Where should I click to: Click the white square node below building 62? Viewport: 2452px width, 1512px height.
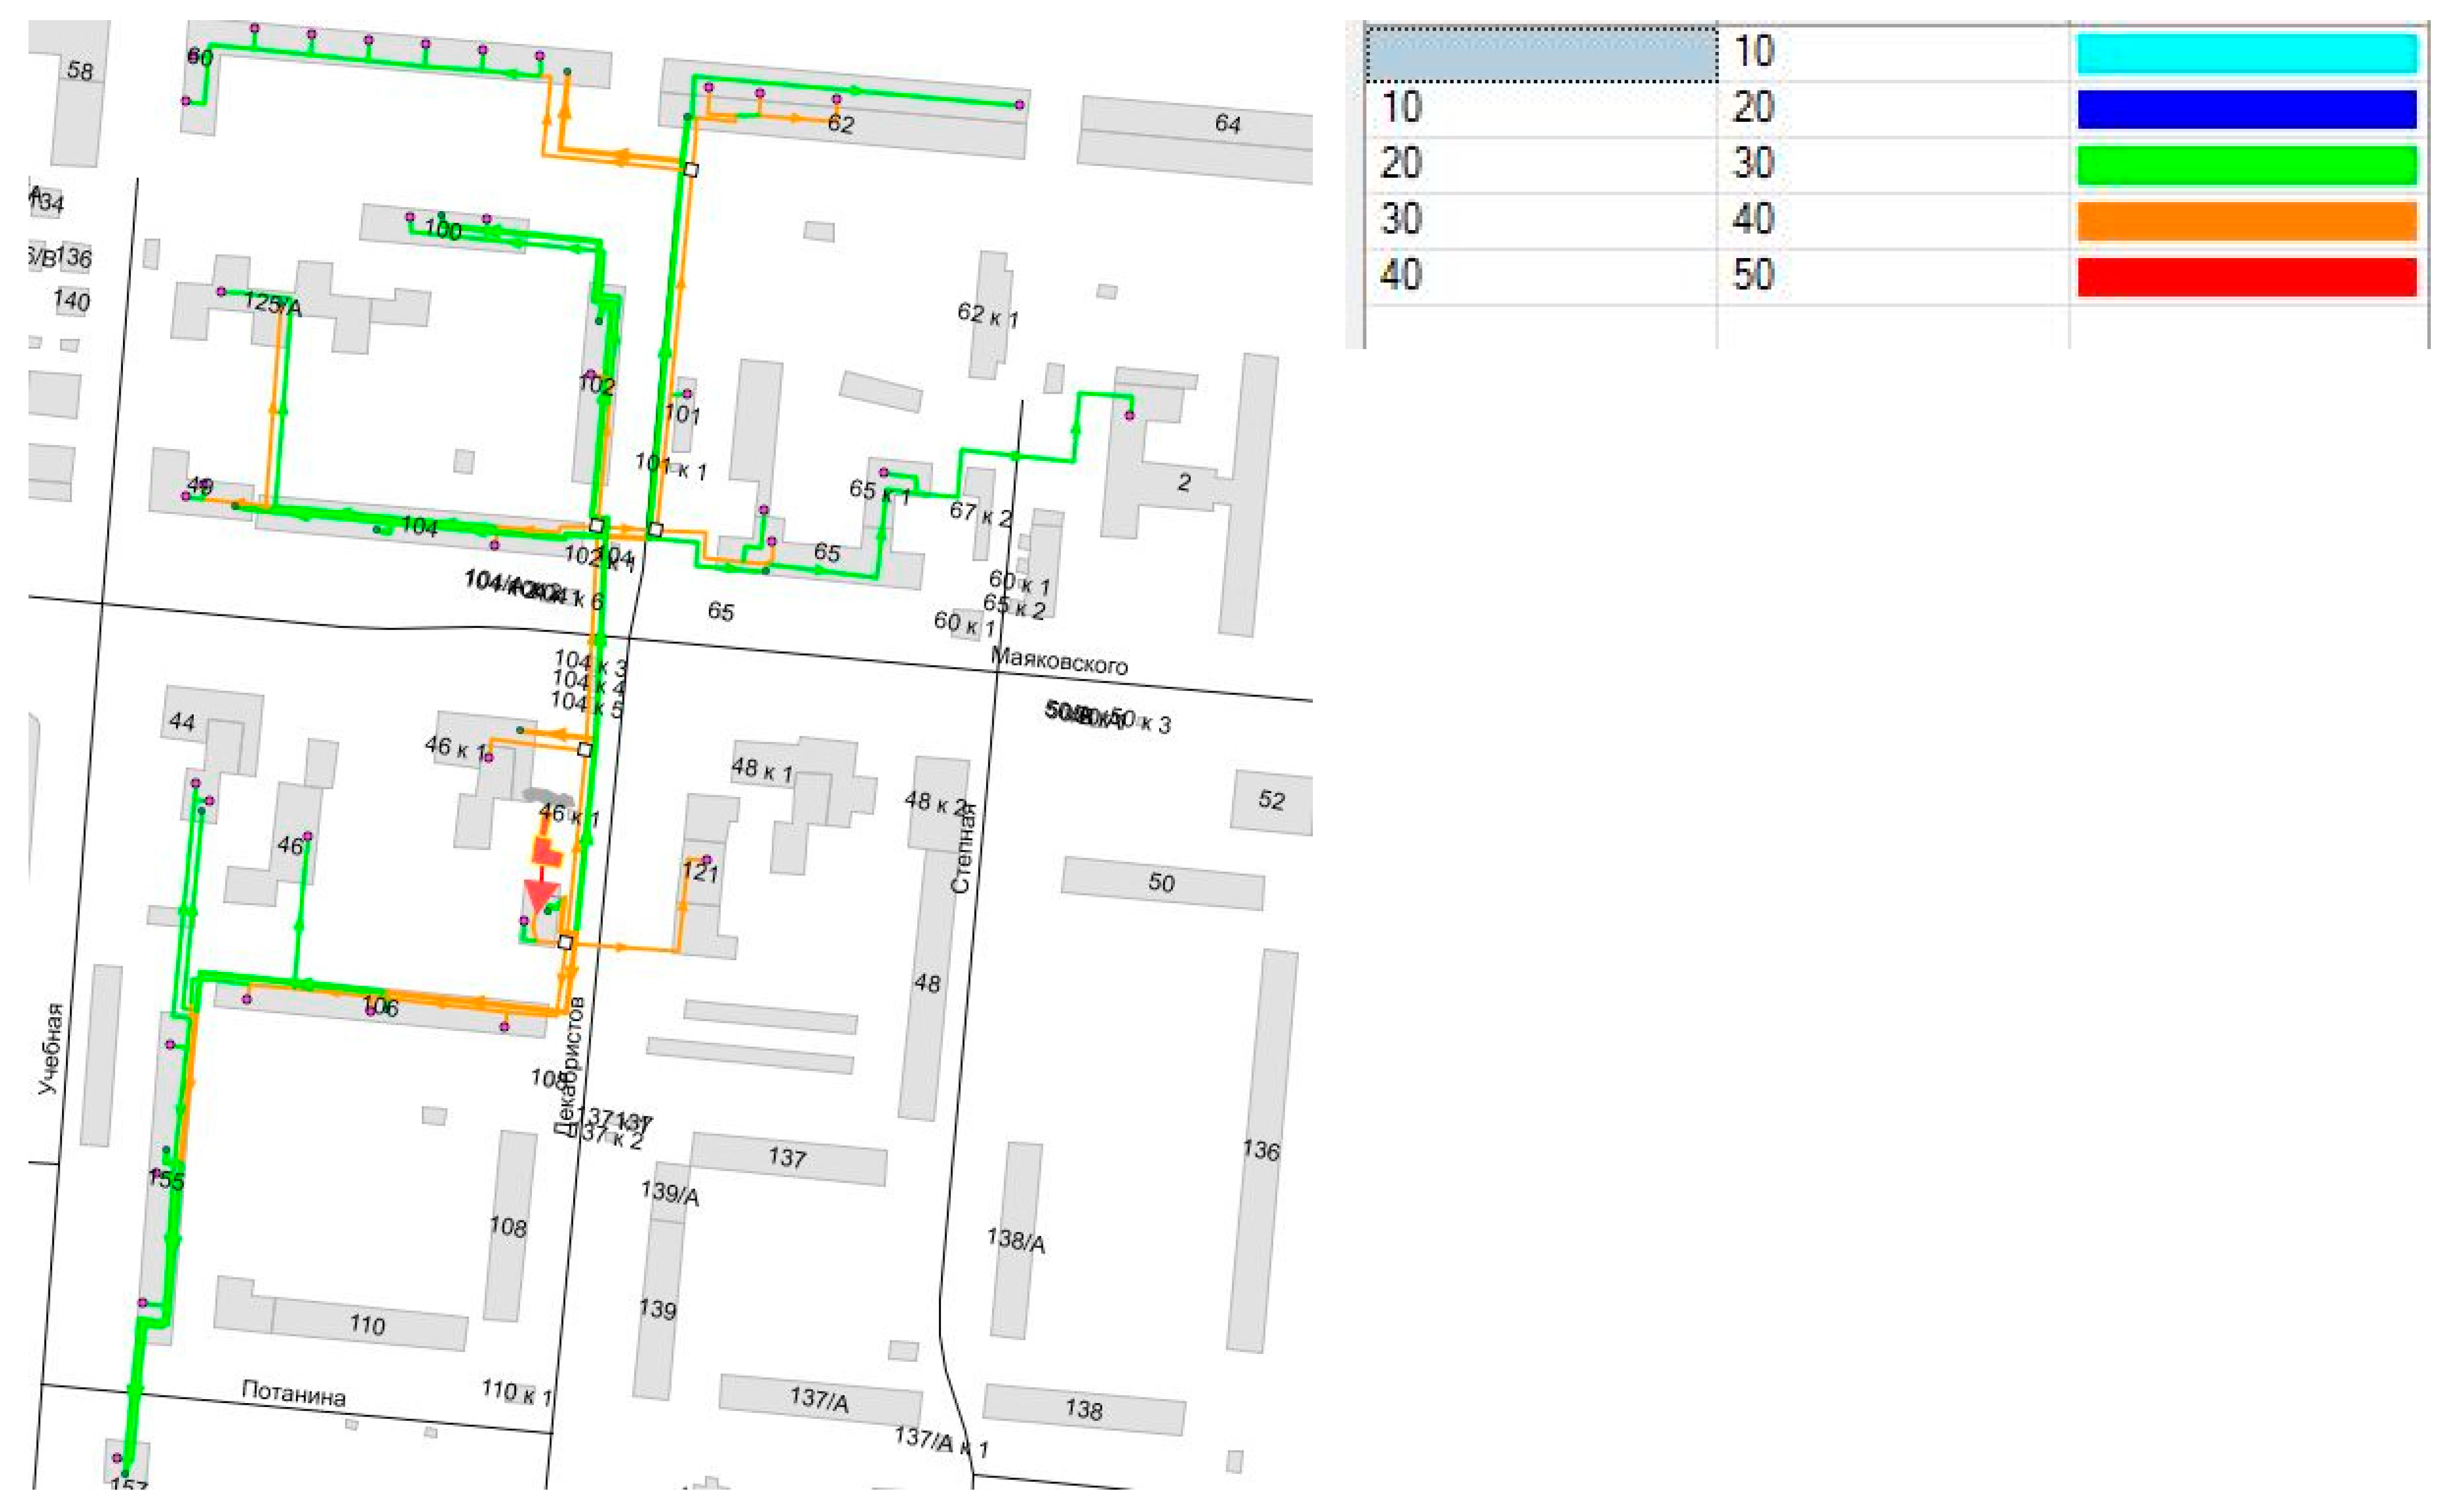click(690, 170)
